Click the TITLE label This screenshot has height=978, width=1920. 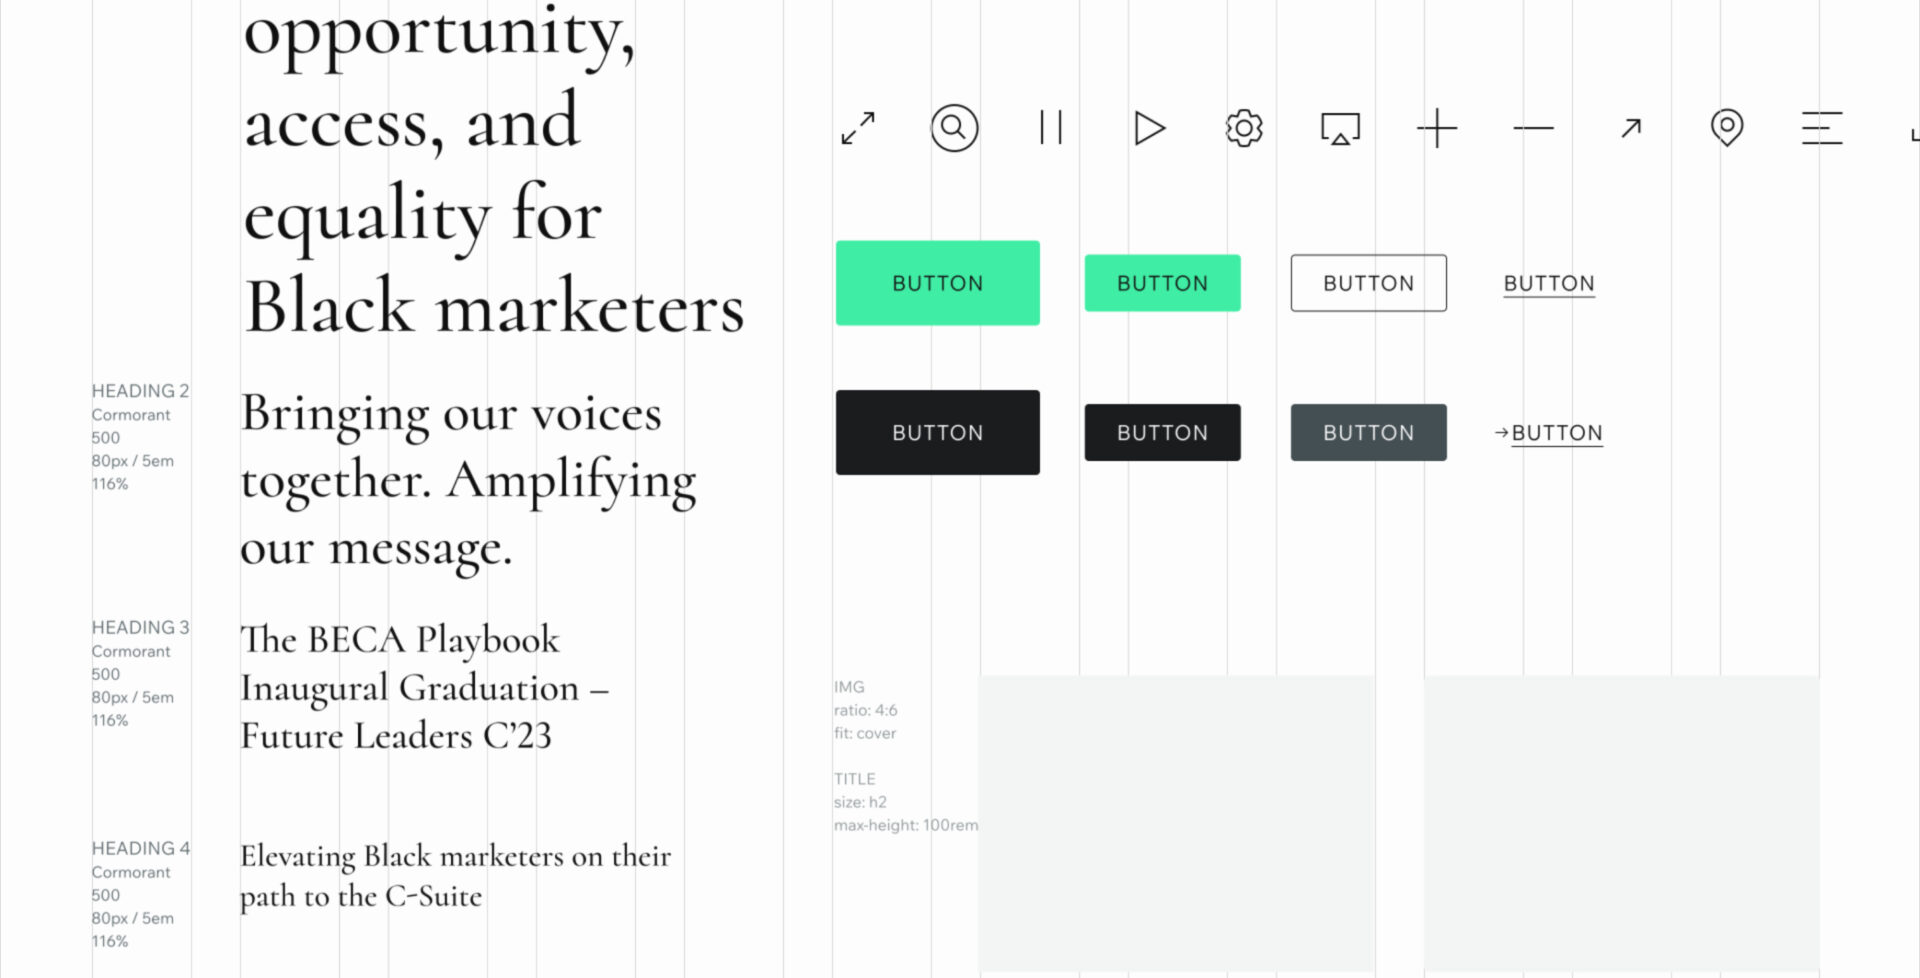tap(855, 779)
